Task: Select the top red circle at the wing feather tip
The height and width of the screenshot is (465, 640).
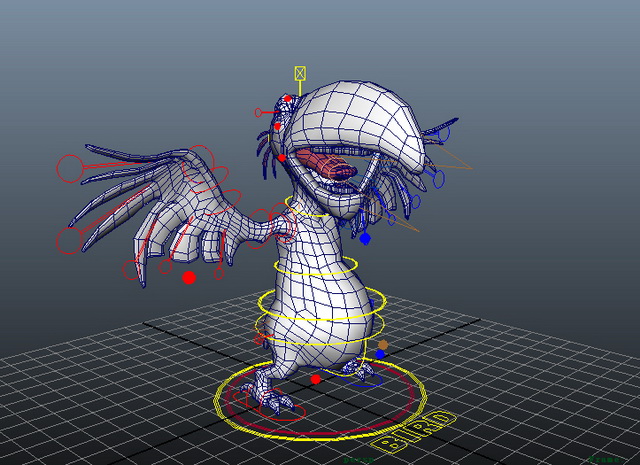Action: [x=70, y=168]
